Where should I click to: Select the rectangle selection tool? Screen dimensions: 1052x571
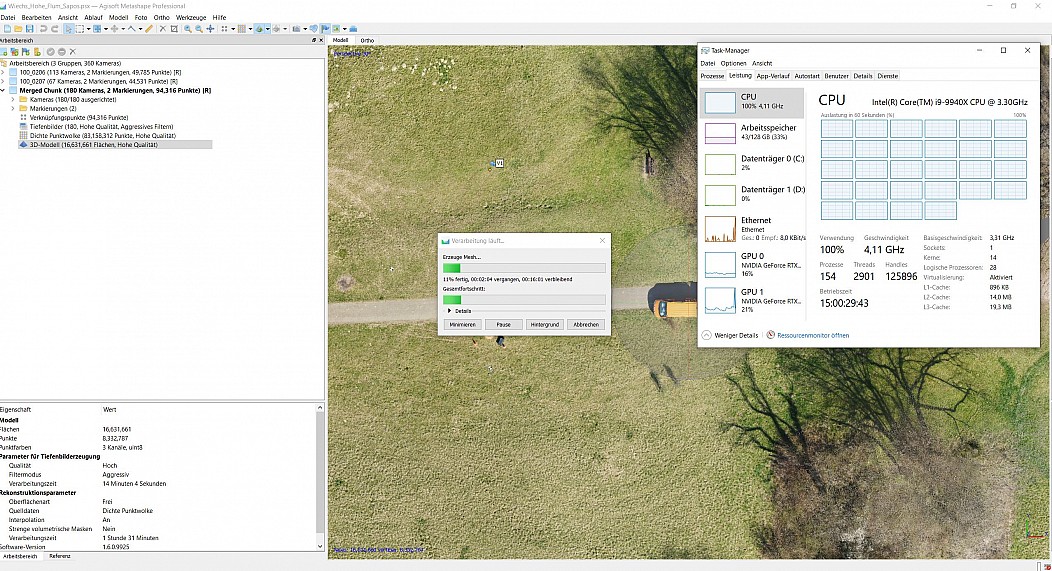click(x=79, y=28)
